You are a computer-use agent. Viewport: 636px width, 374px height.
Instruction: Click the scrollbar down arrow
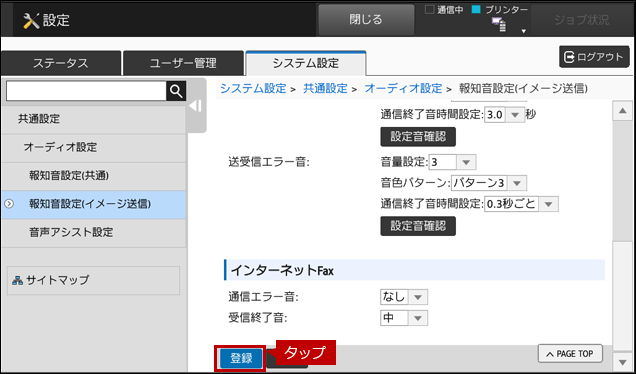click(x=623, y=361)
